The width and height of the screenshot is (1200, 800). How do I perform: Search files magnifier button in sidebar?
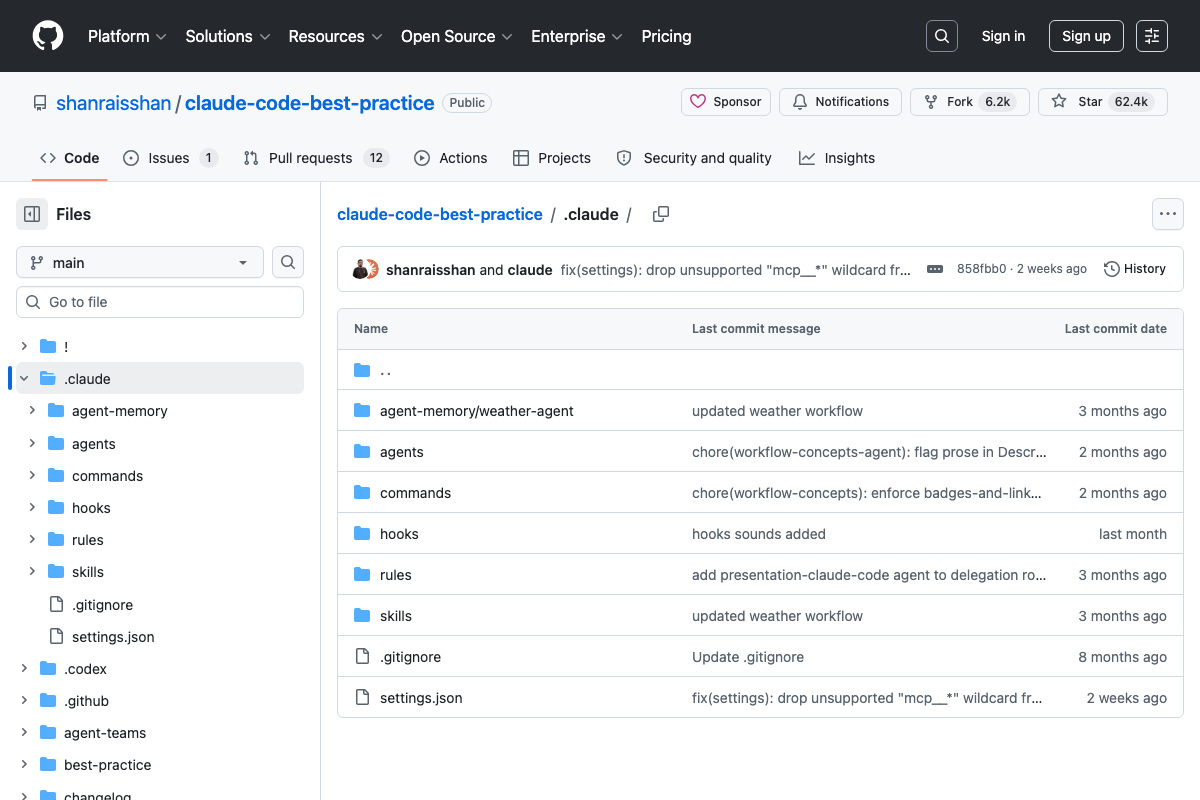288,262
